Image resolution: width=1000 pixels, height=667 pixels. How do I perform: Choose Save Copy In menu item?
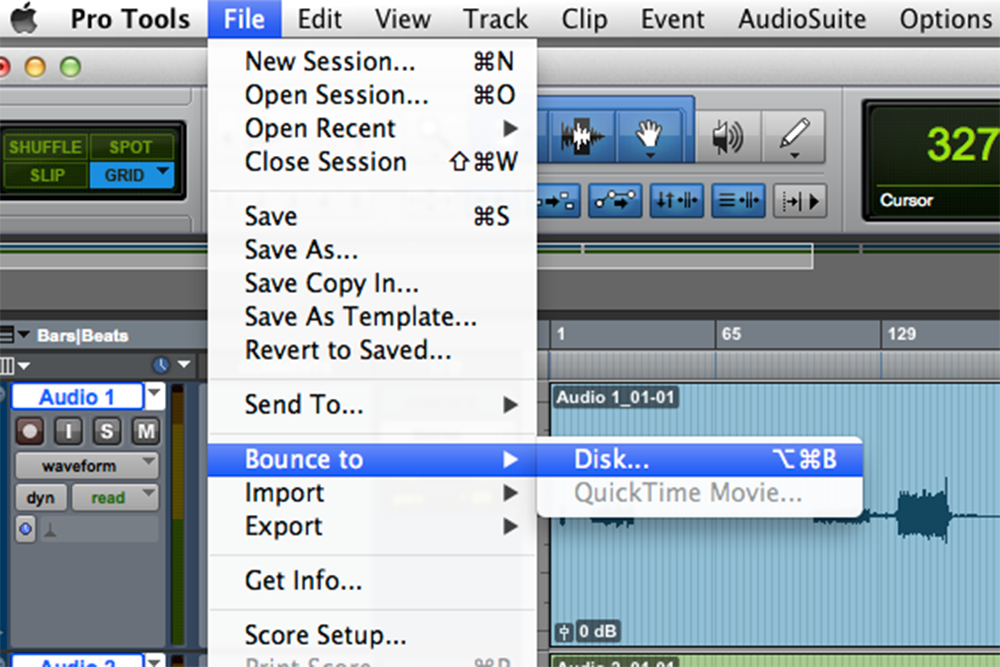372,283
